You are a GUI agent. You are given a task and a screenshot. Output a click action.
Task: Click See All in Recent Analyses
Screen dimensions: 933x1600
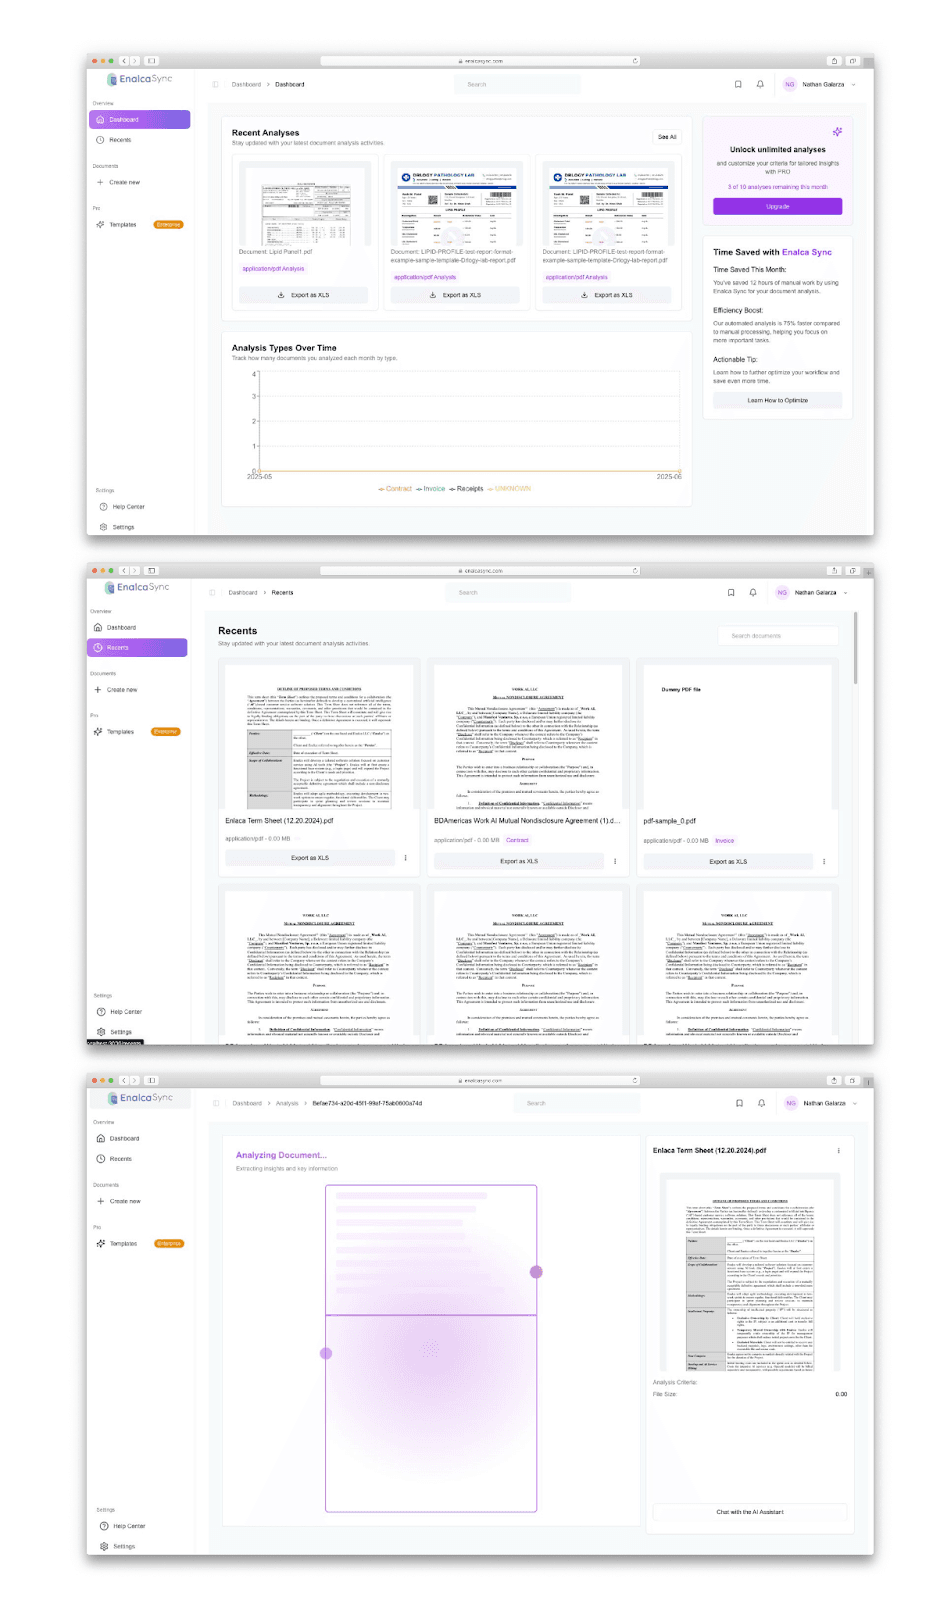point(667,137)
